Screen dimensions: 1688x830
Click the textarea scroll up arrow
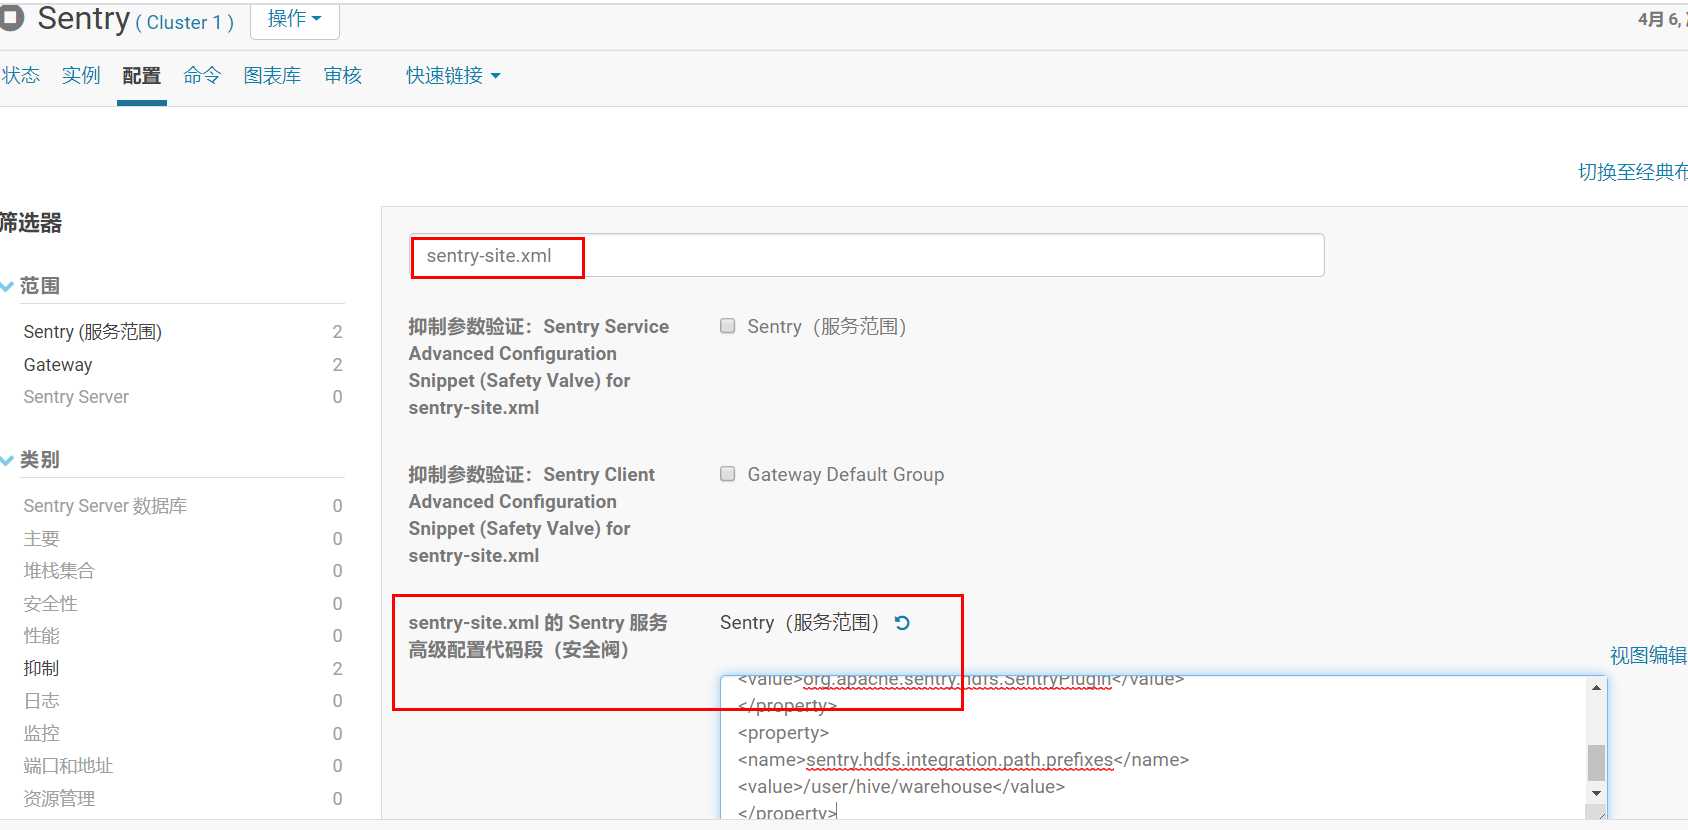coord(1596,687)
